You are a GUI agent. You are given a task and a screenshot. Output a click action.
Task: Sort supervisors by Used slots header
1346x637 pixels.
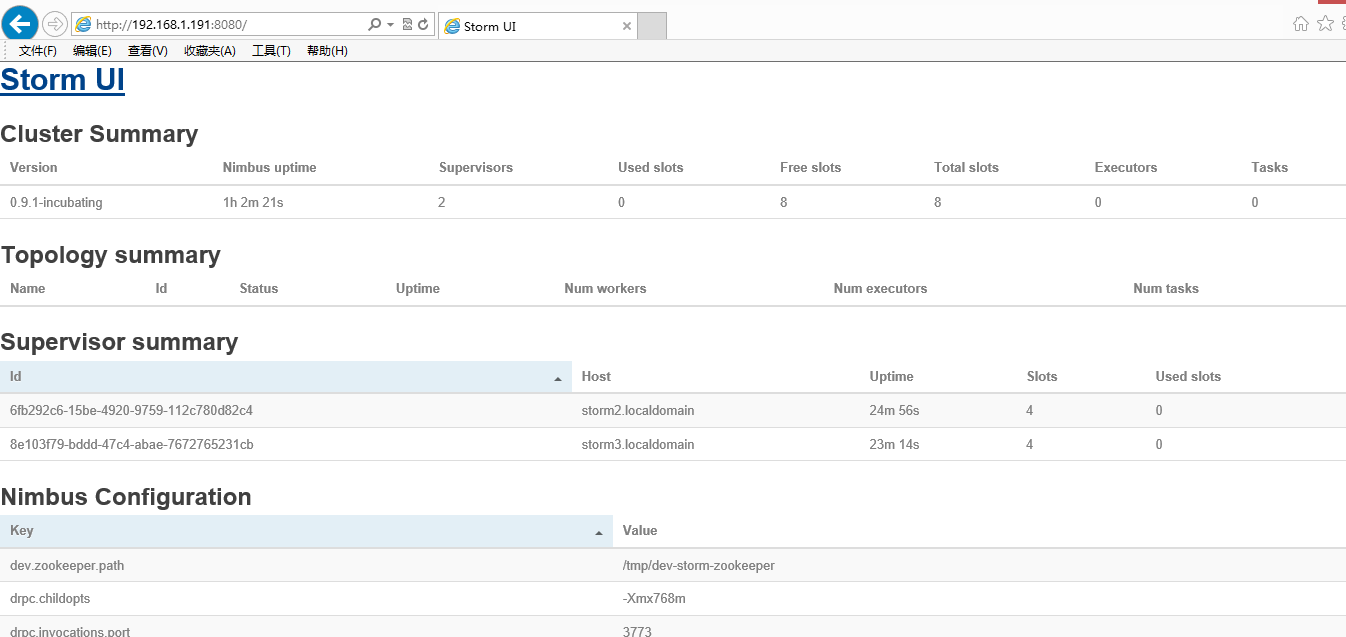point(1188,377)
